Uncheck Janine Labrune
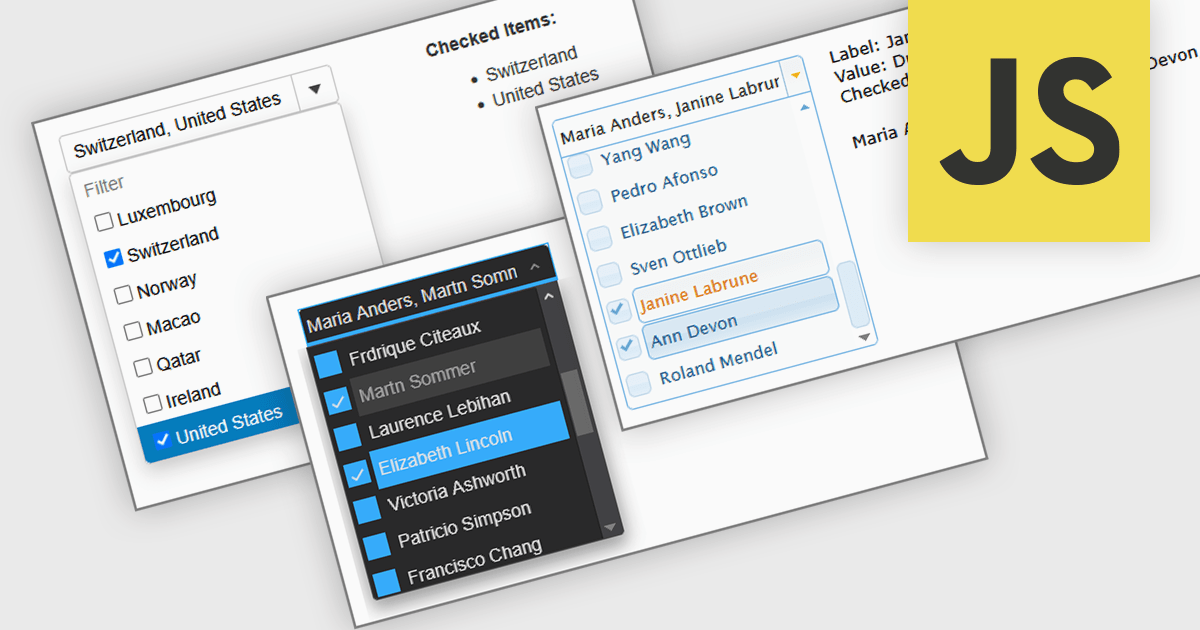Image resolution: width=1200 pixels, height=630 pixels. point(617,310)
